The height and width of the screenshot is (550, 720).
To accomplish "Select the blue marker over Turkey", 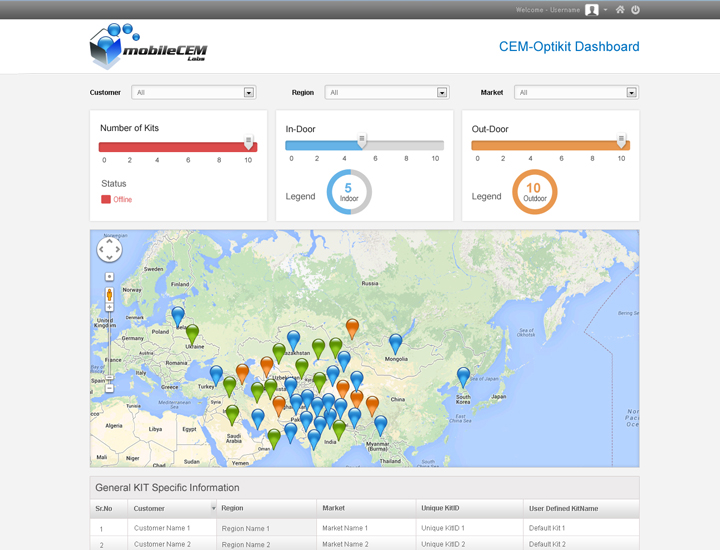I will 216,376.
